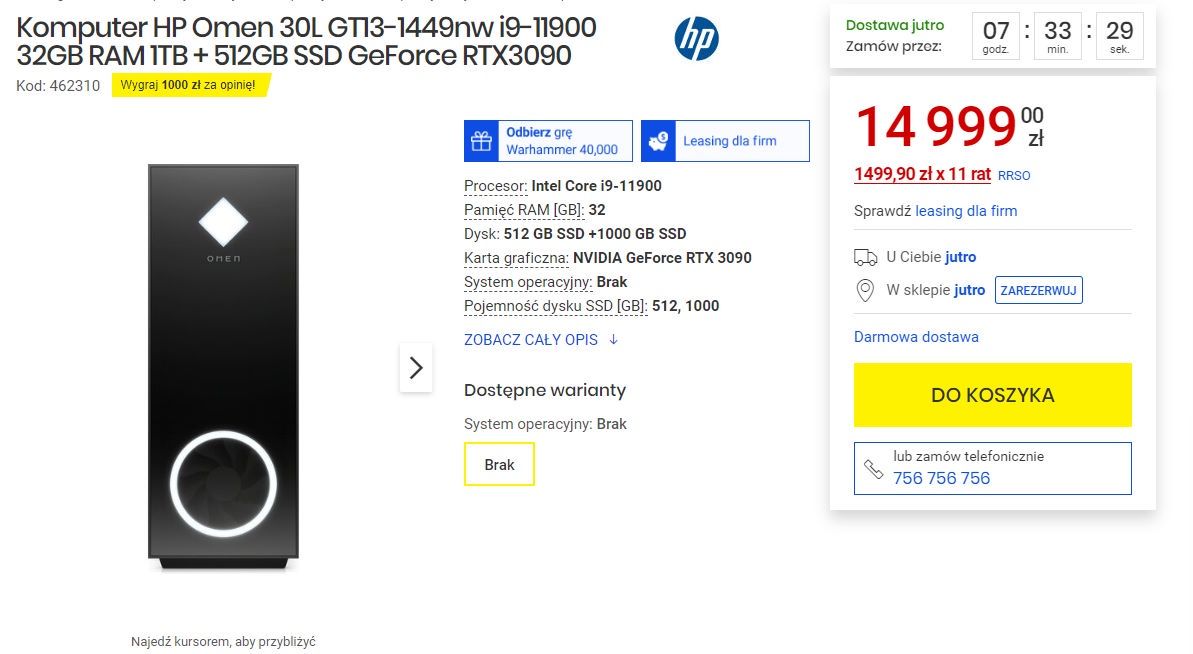Click the piggy bank leasing icon
Screen dimensions: 1193x654
pos(658,141)
